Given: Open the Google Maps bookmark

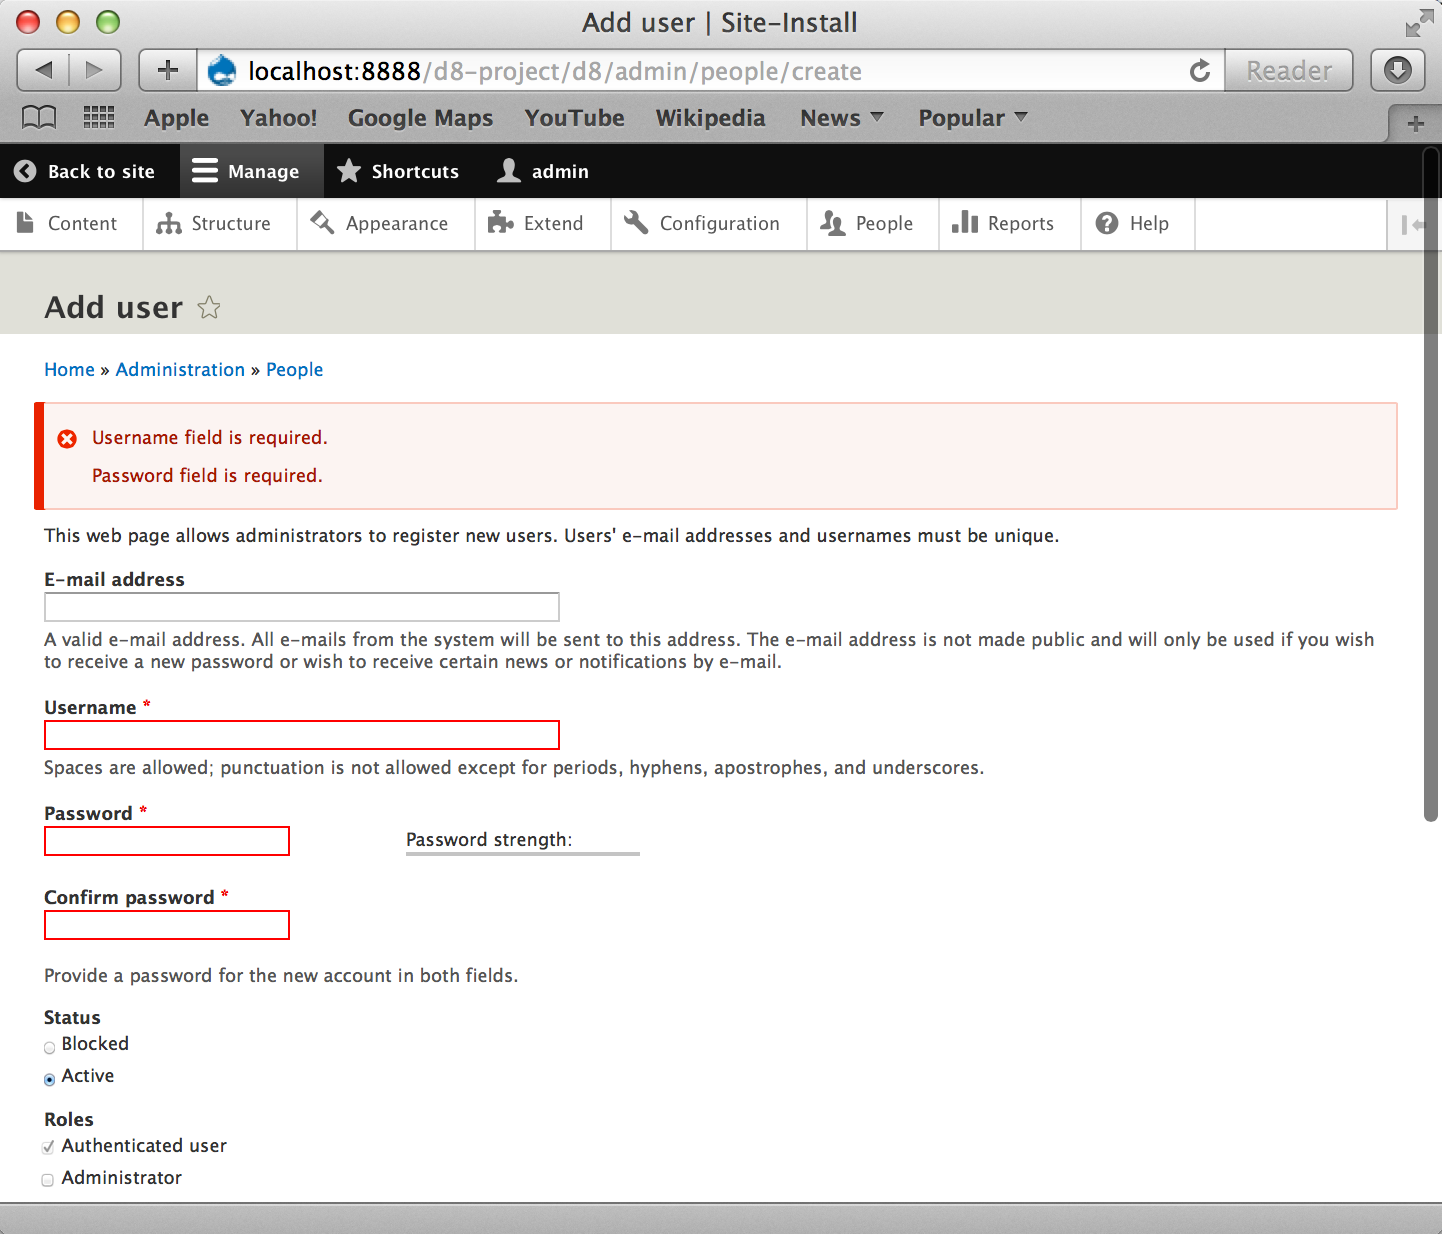Looking at the screenshot, I should 420,118.
